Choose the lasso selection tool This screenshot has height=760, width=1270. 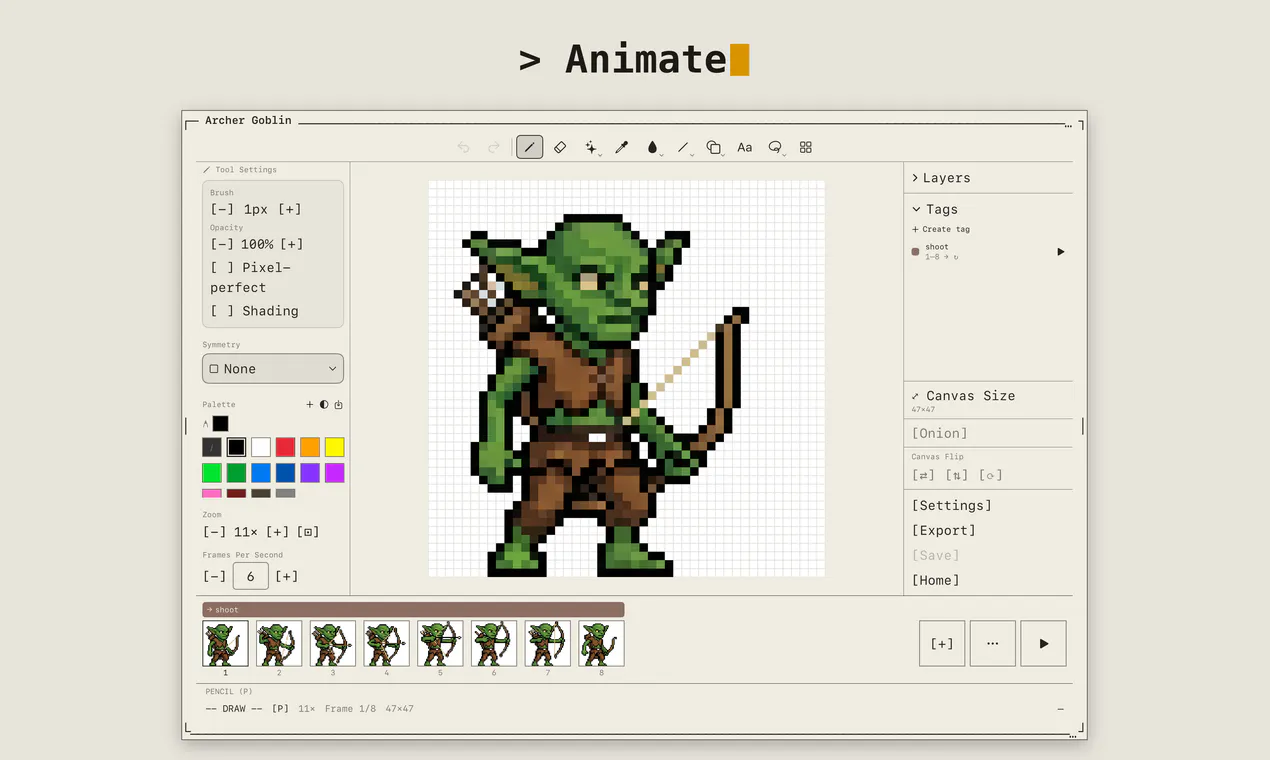(x=774, y=147)
